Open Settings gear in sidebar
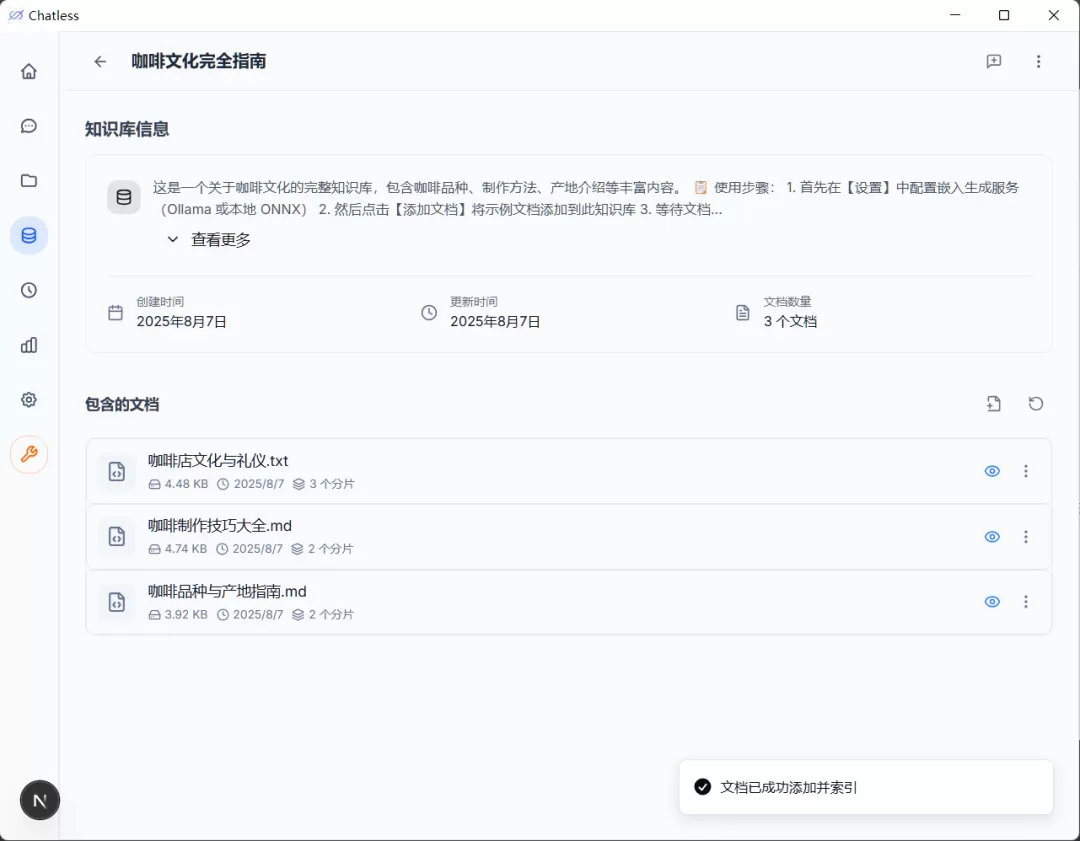This screenshot has width=1080, height=841. pos(29,400)
